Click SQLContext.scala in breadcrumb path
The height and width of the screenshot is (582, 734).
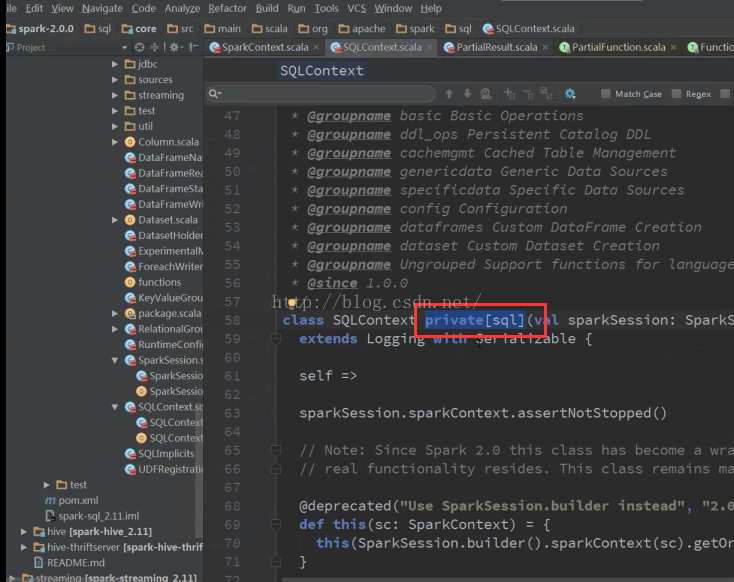(528, 29)
